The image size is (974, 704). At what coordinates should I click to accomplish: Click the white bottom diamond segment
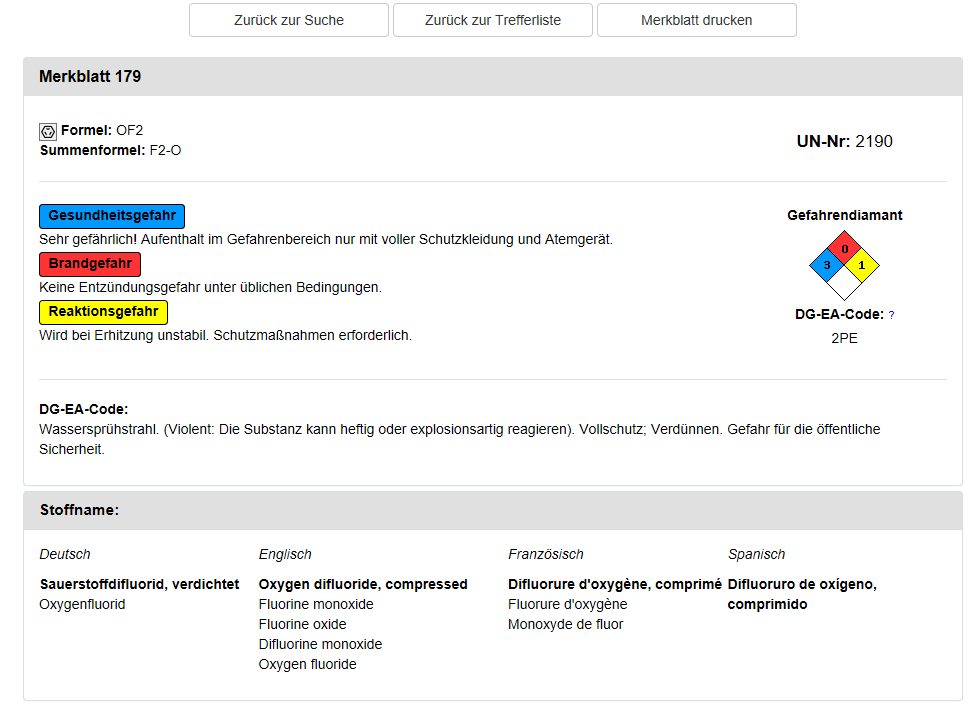point(844,283)
